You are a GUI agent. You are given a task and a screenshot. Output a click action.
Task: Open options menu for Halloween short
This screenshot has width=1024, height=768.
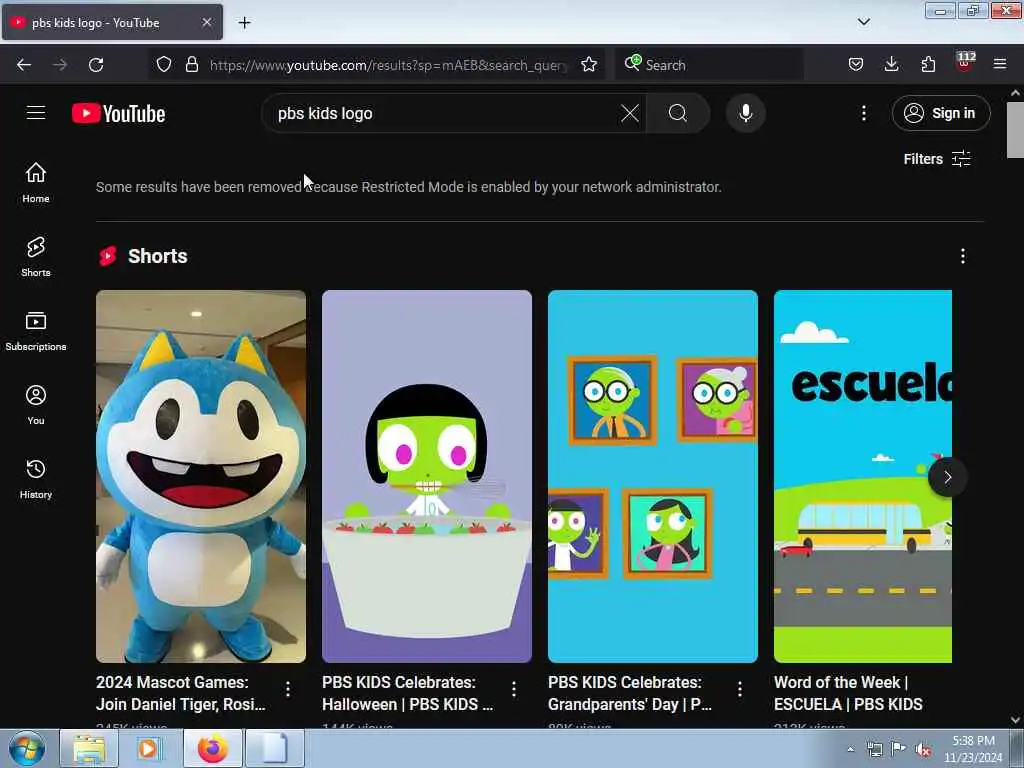coord(514,689)
